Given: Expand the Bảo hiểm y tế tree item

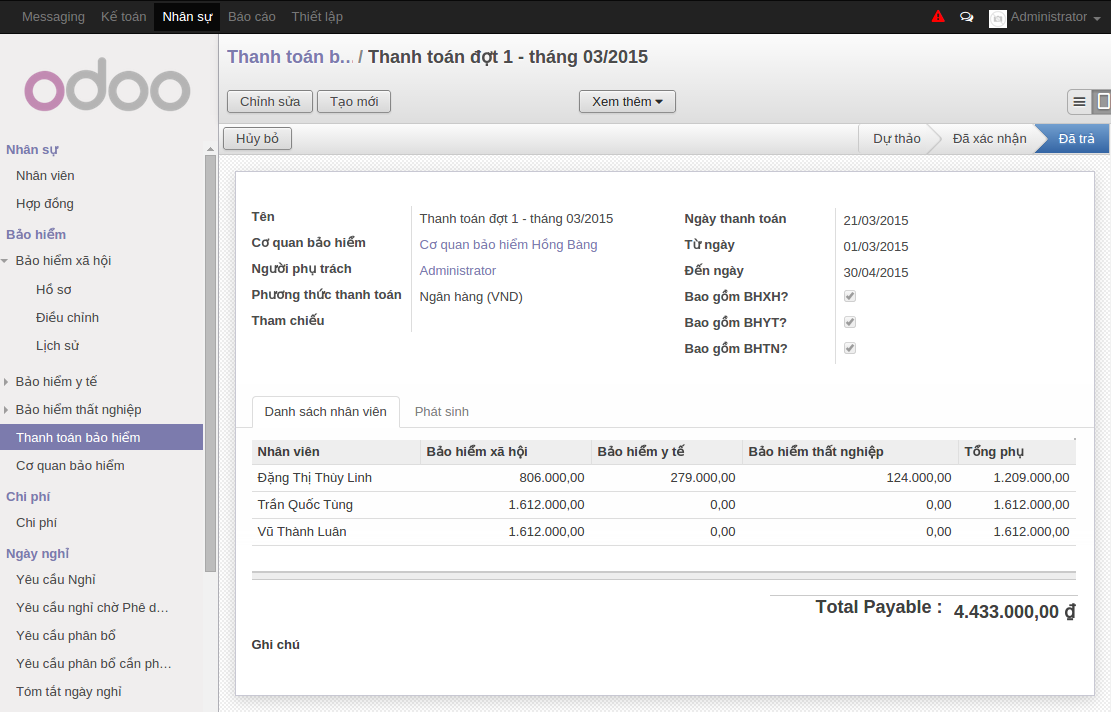Looking at the screenshot, I should tap(9, 381).
